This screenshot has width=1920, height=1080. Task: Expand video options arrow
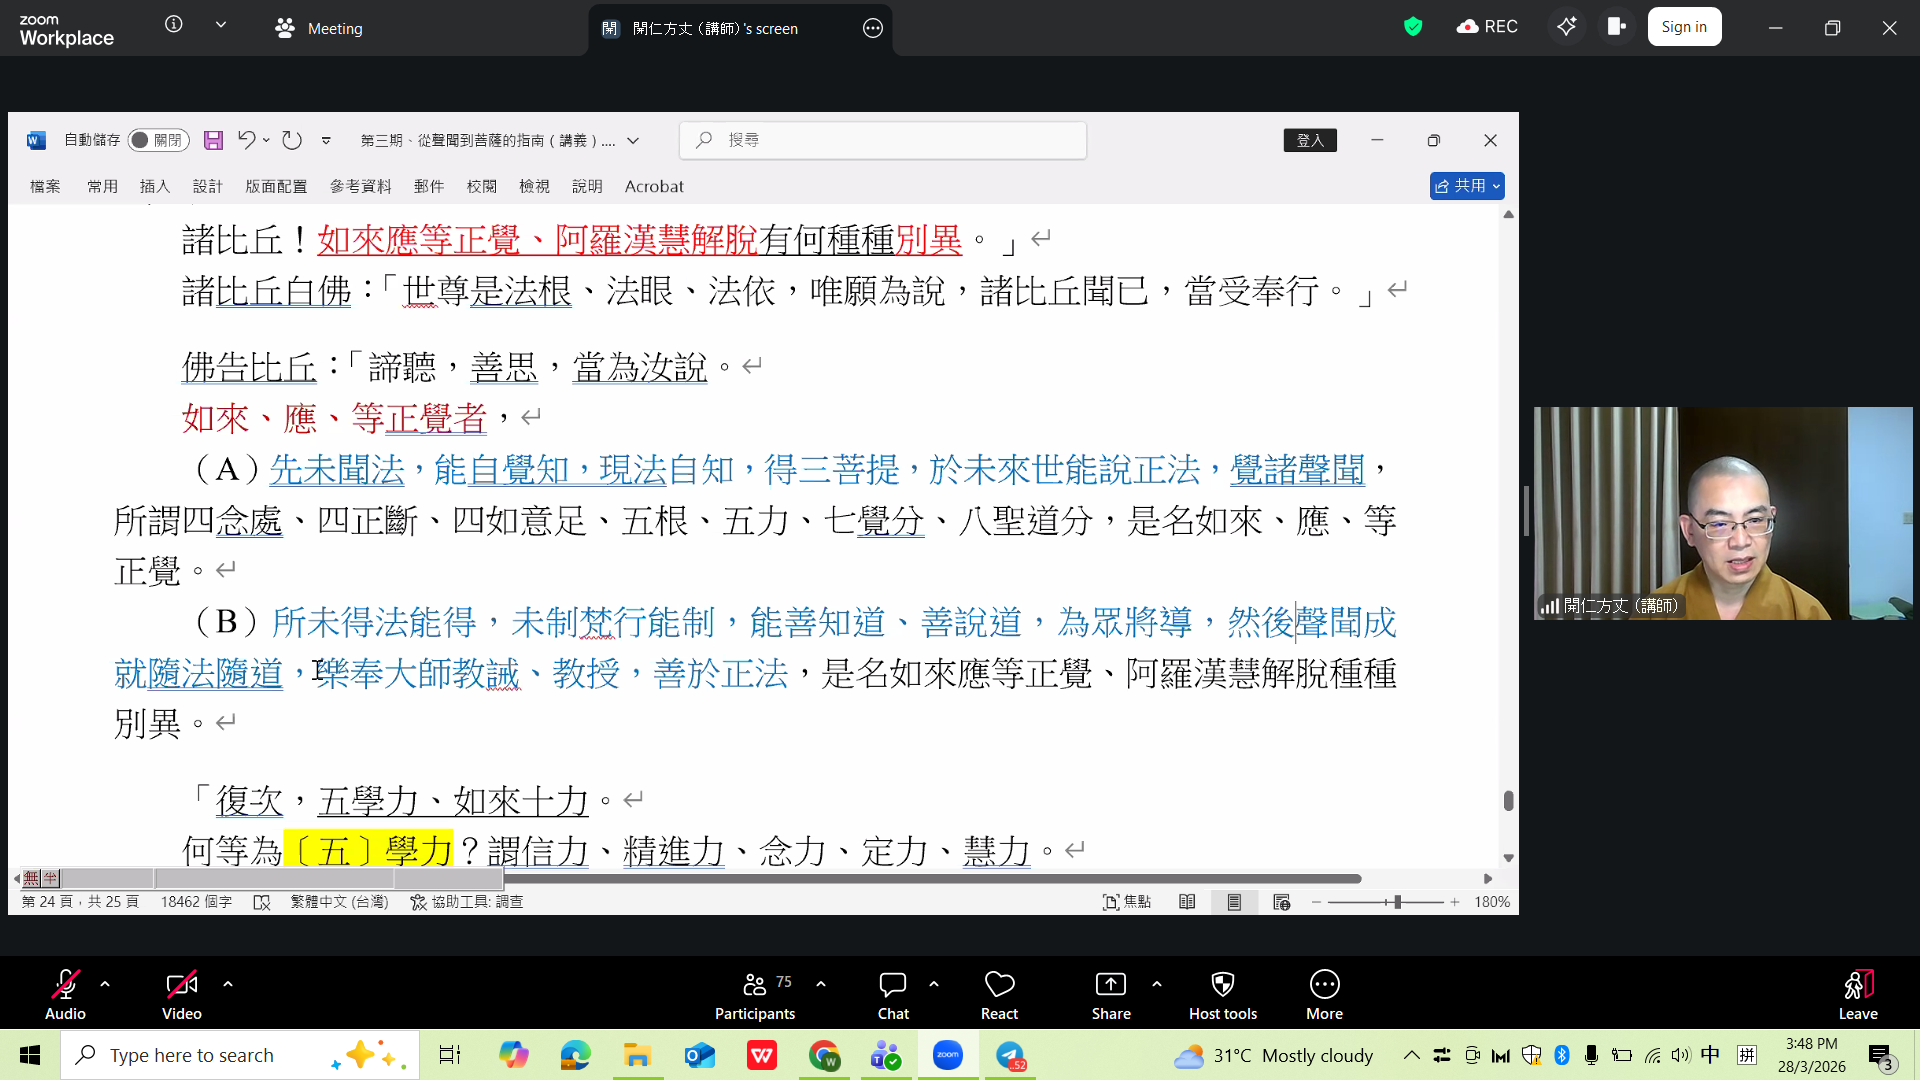228,984
